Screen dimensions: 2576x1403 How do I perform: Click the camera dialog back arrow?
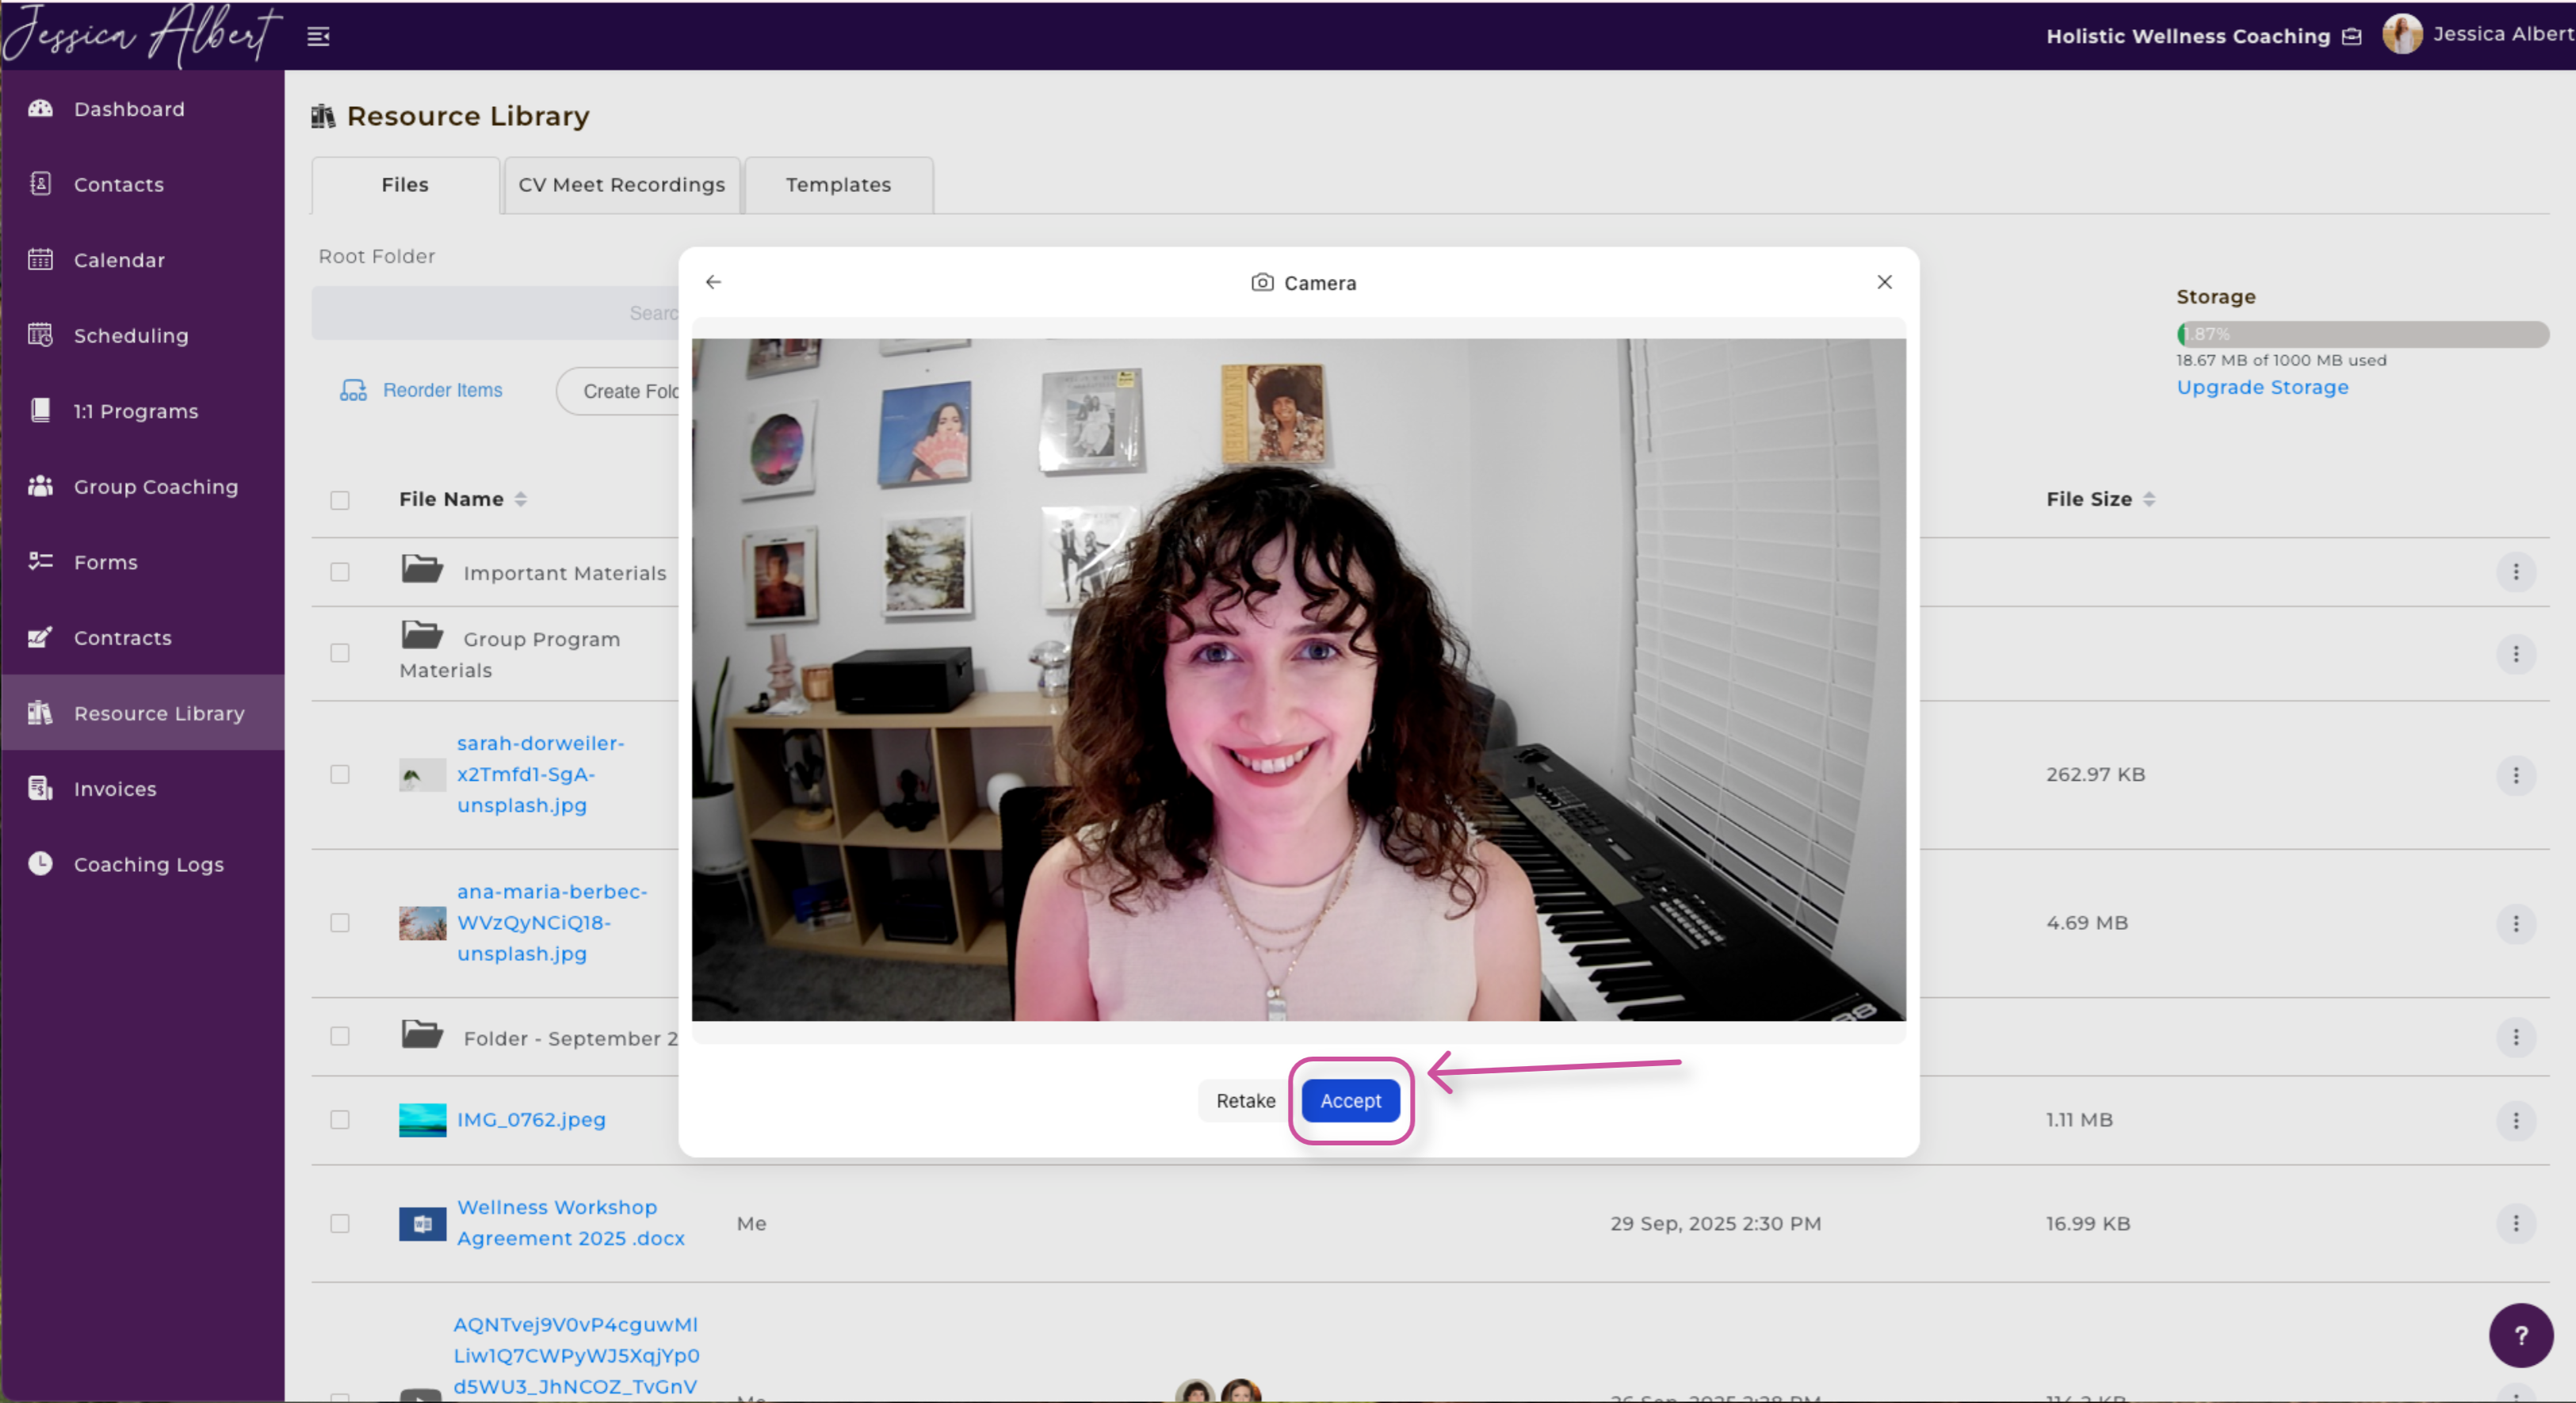click(x=713, y=282)
